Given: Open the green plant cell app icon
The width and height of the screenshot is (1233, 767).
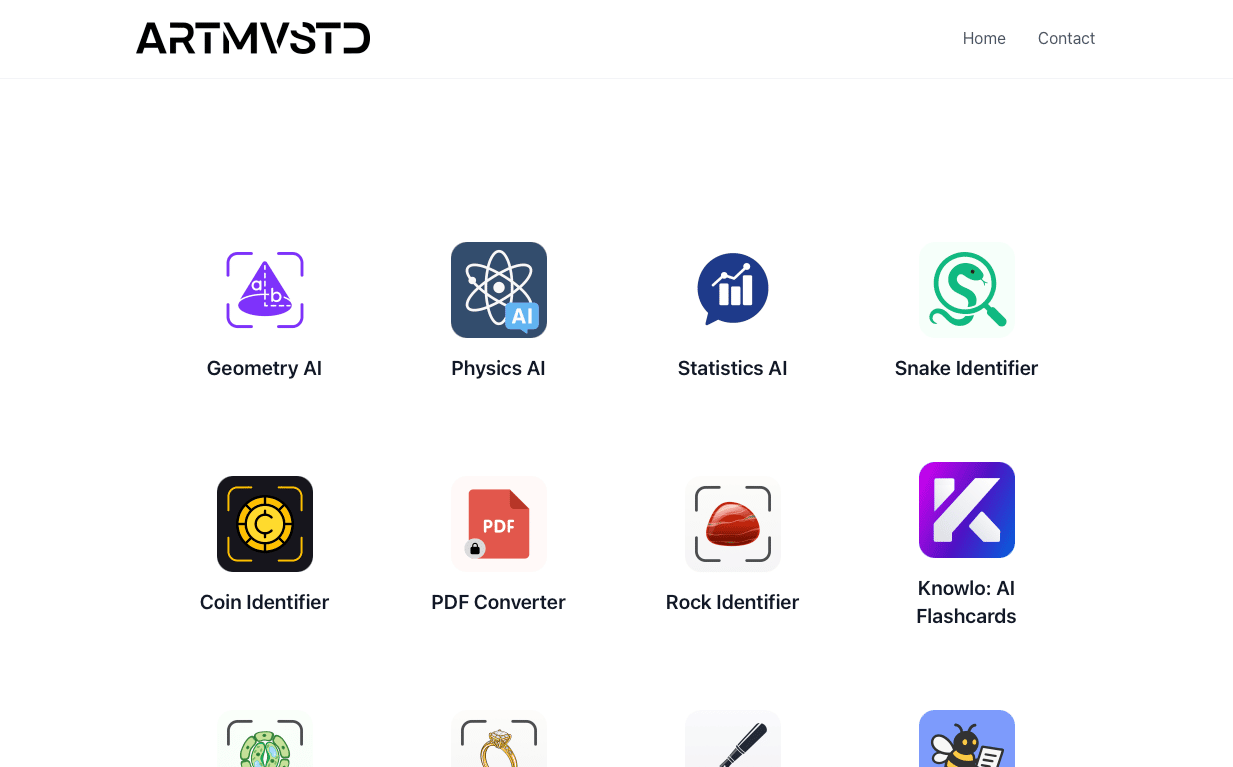Looking at the screenshot, I should (x=265, y=739).
